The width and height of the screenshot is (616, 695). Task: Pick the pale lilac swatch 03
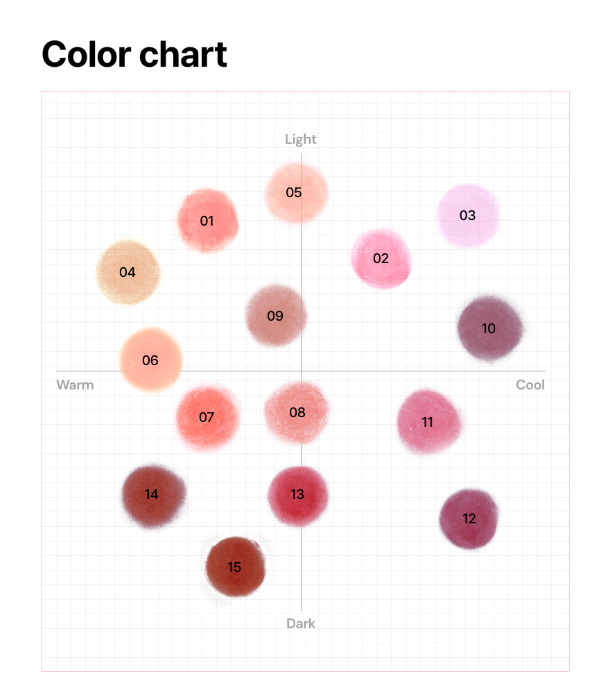468,215
